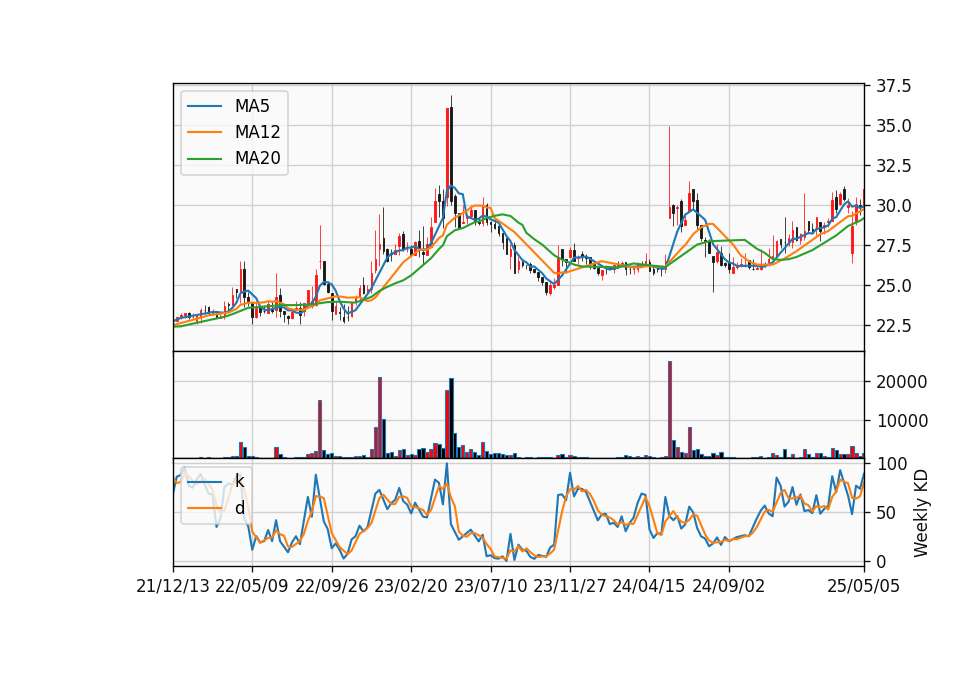Click the 20000 volume axis tick label

pos(902,382)
